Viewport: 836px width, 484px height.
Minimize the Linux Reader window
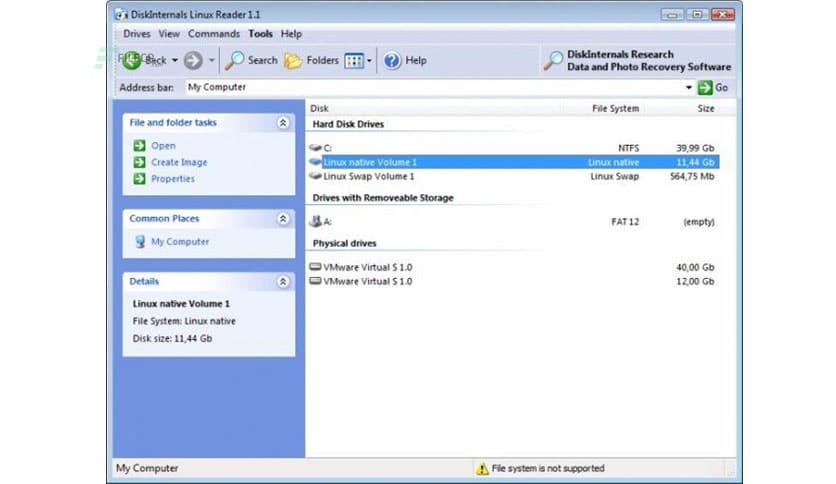point(672,14)
